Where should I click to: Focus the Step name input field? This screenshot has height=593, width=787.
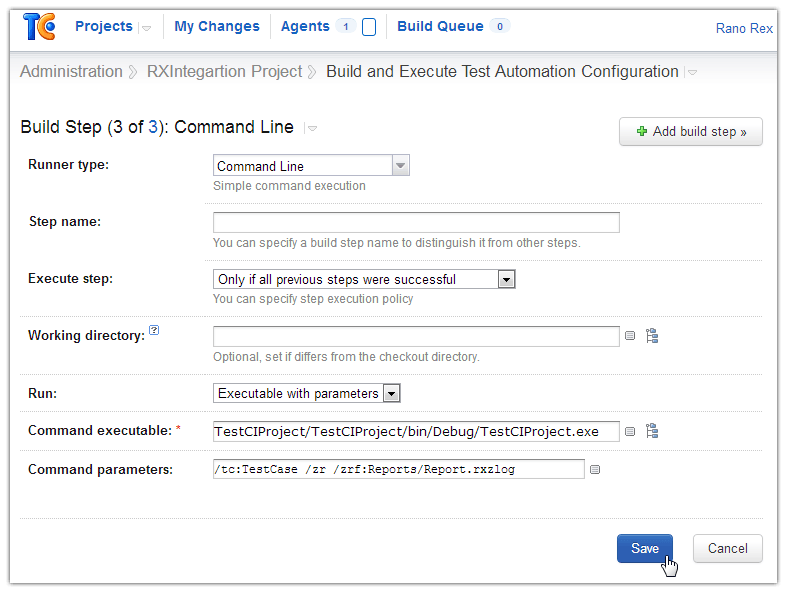point(416,222)
